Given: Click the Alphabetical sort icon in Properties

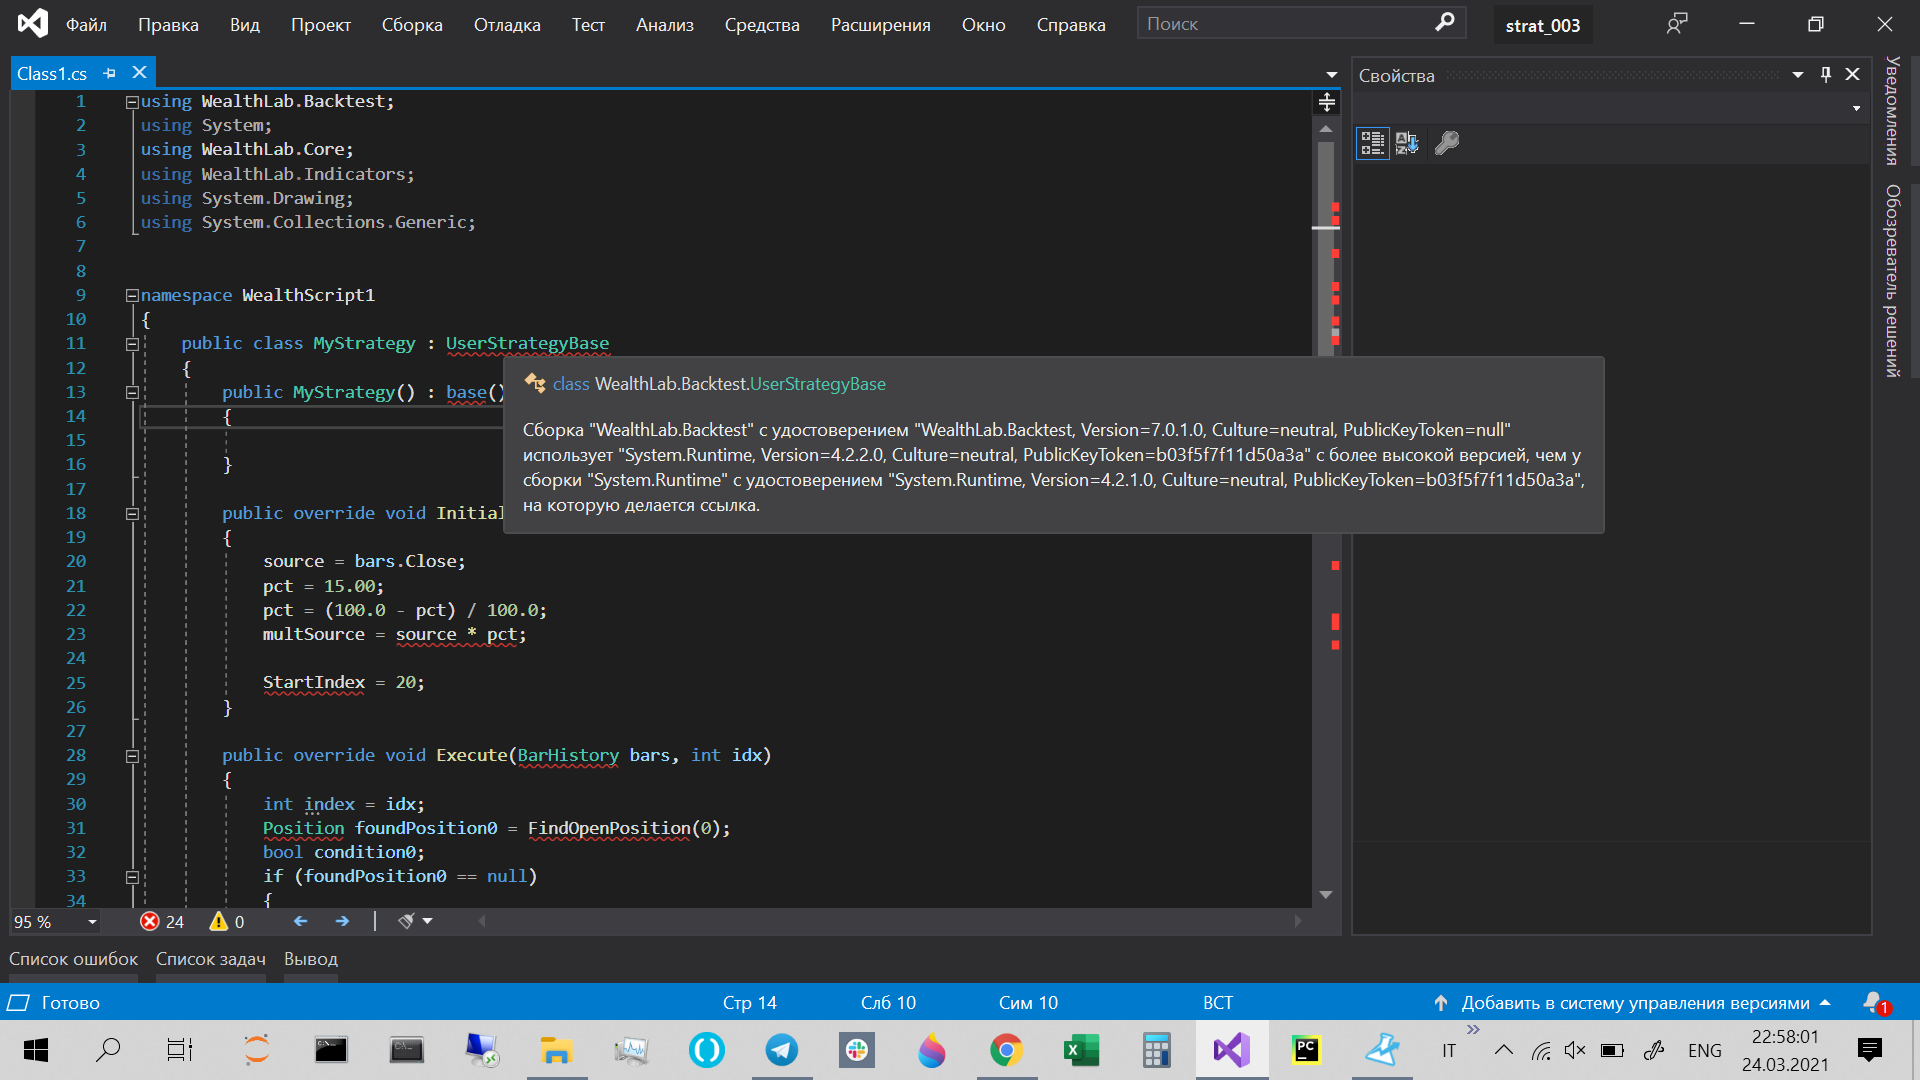Looking at the screenshot, I should 1407,143.
